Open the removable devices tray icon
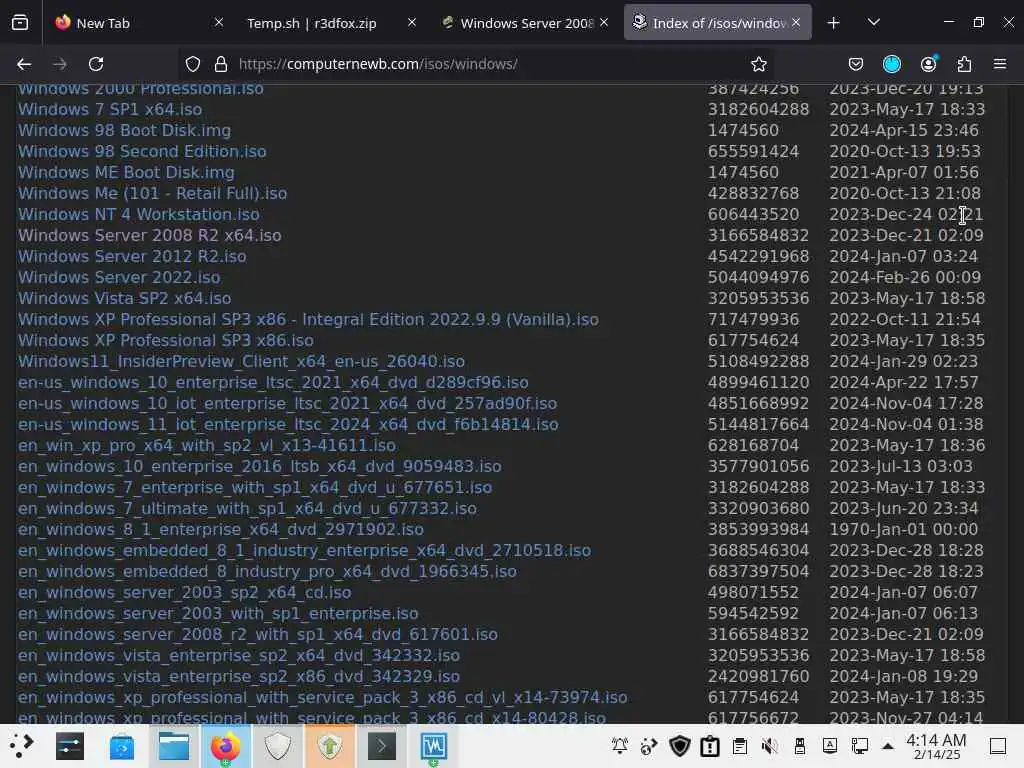 (800, 746)
